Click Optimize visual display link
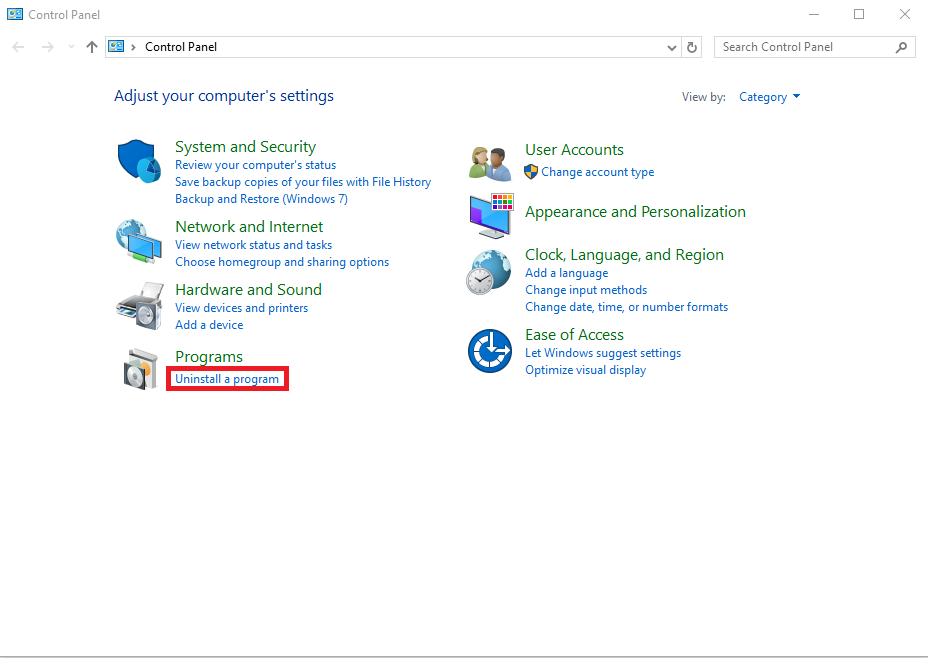The height and width of the screenshot is (658, 928). coord(585,370)
